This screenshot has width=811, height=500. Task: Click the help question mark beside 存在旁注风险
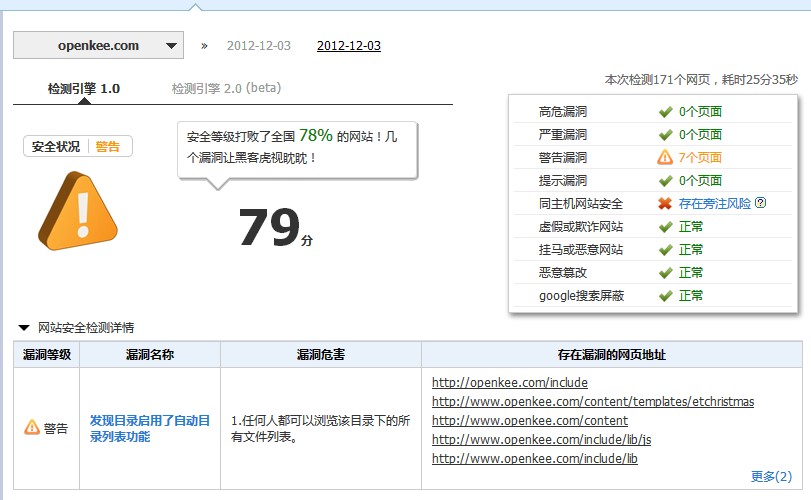point(760,203)
